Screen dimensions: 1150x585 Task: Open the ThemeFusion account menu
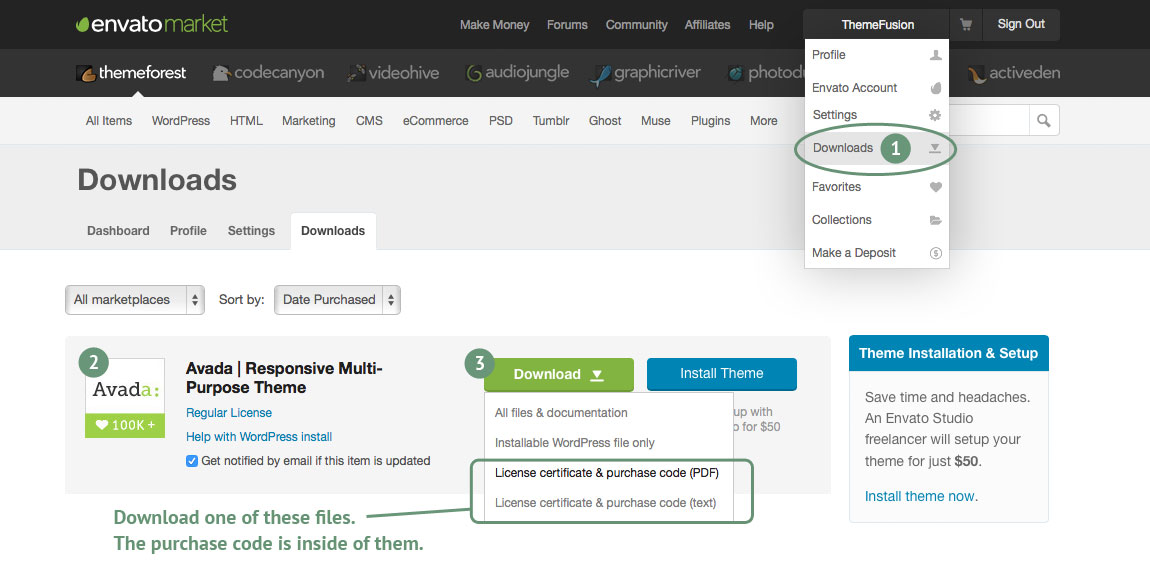click(877, 24)
